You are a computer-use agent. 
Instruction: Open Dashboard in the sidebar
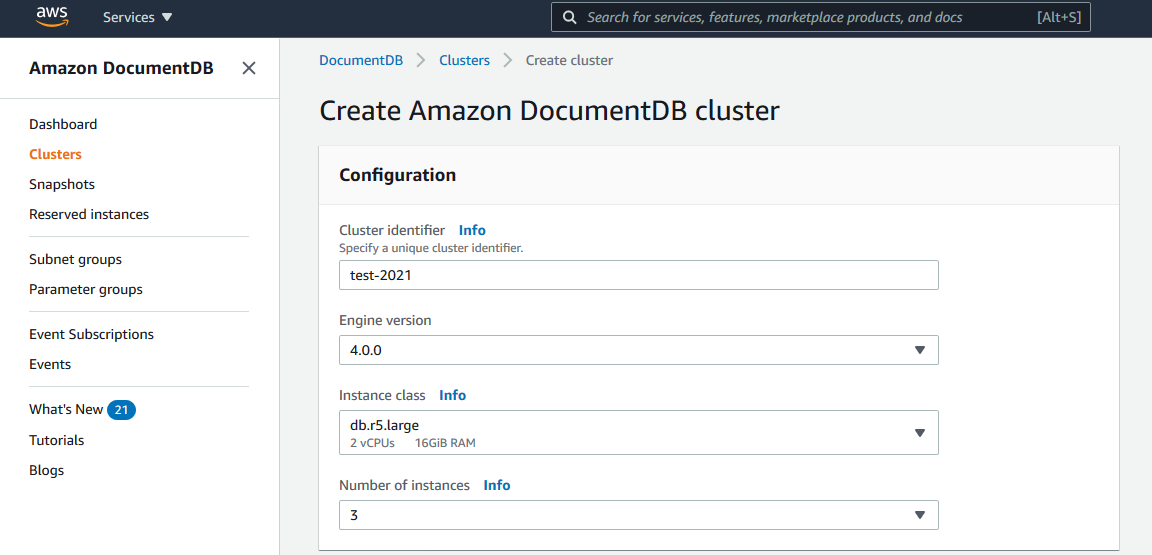[x=63, y=124]
